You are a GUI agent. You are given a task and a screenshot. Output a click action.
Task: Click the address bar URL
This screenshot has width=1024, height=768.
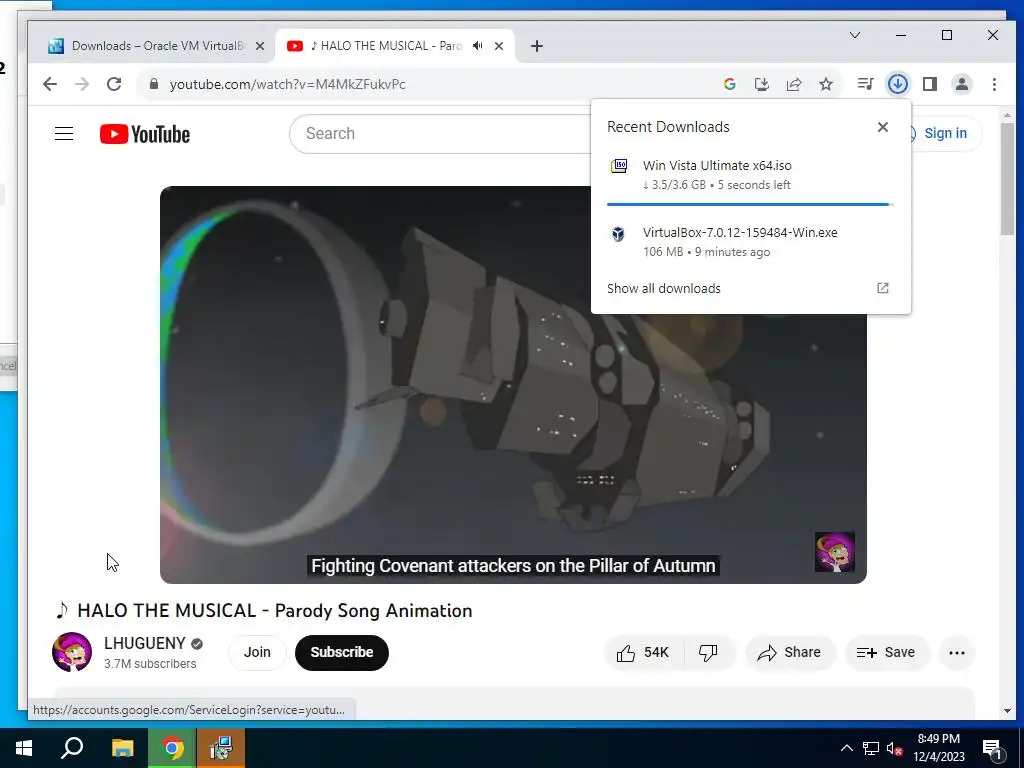[287, 84]
